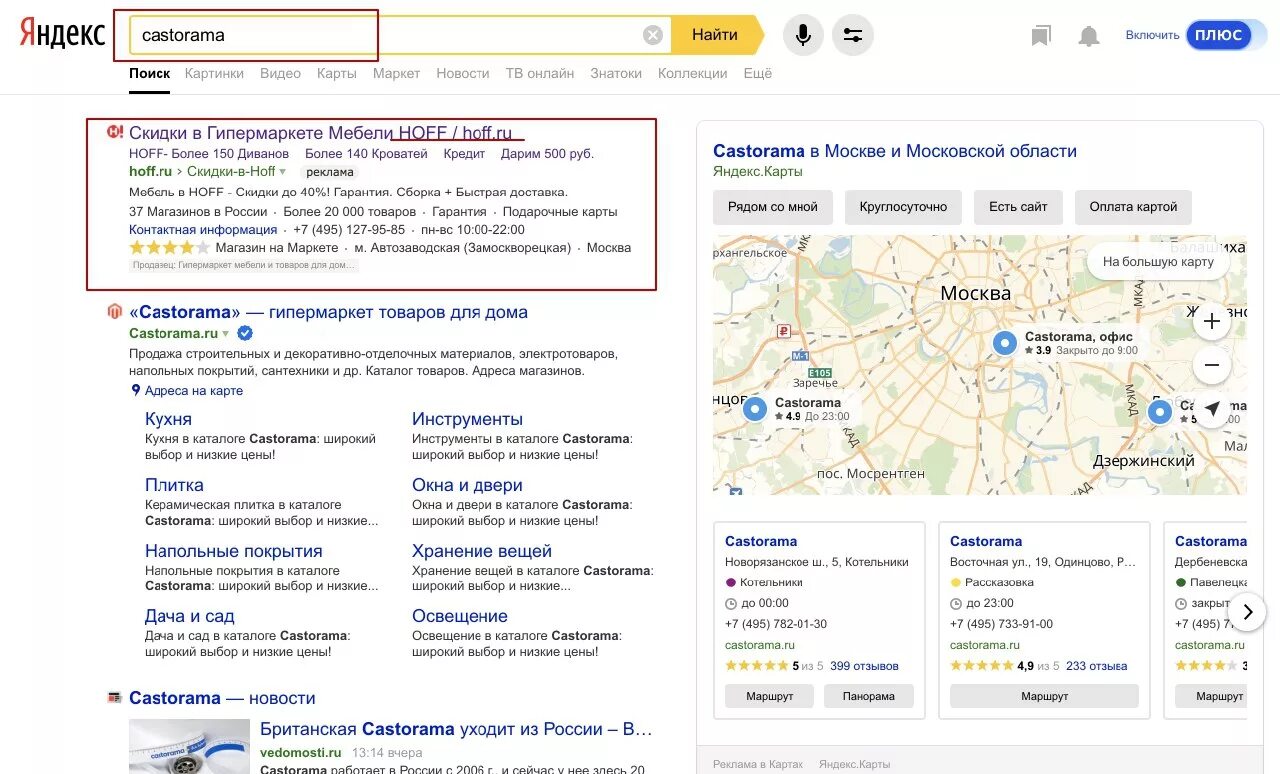
Task: Toggle the Круглосуточно filter
Action: click(x=903, y=207)
